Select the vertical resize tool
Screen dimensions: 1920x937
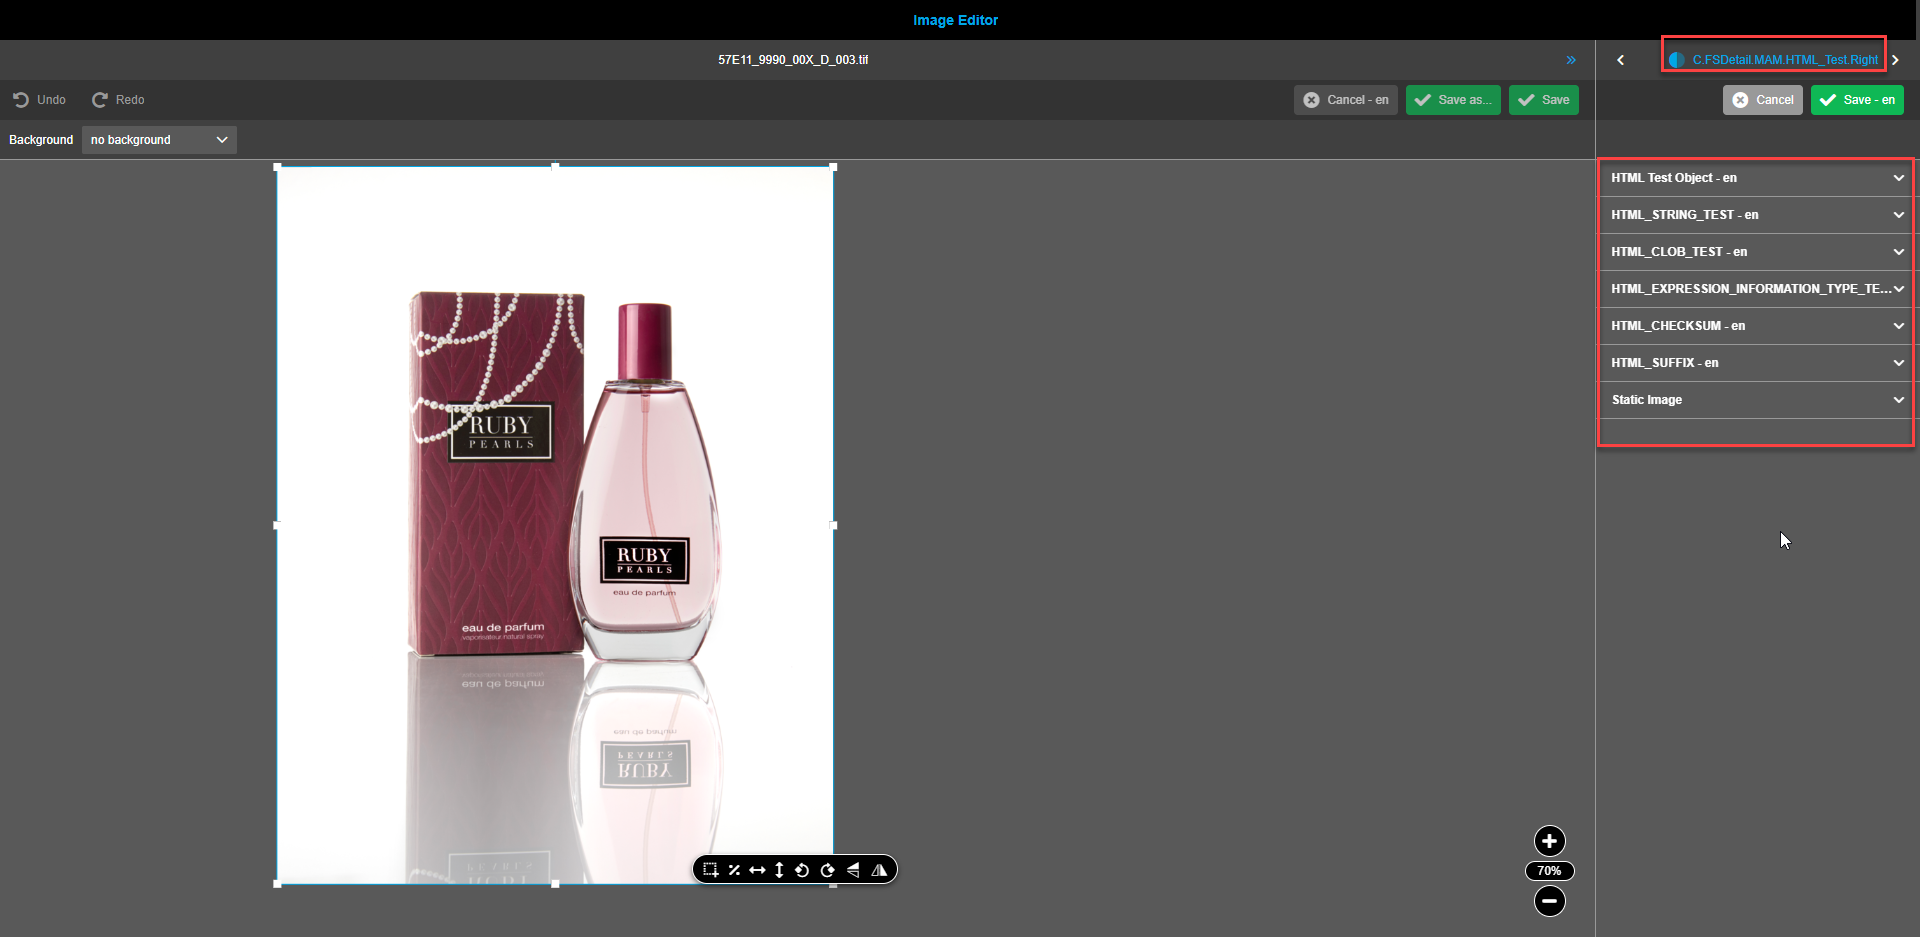coord(780,869)
